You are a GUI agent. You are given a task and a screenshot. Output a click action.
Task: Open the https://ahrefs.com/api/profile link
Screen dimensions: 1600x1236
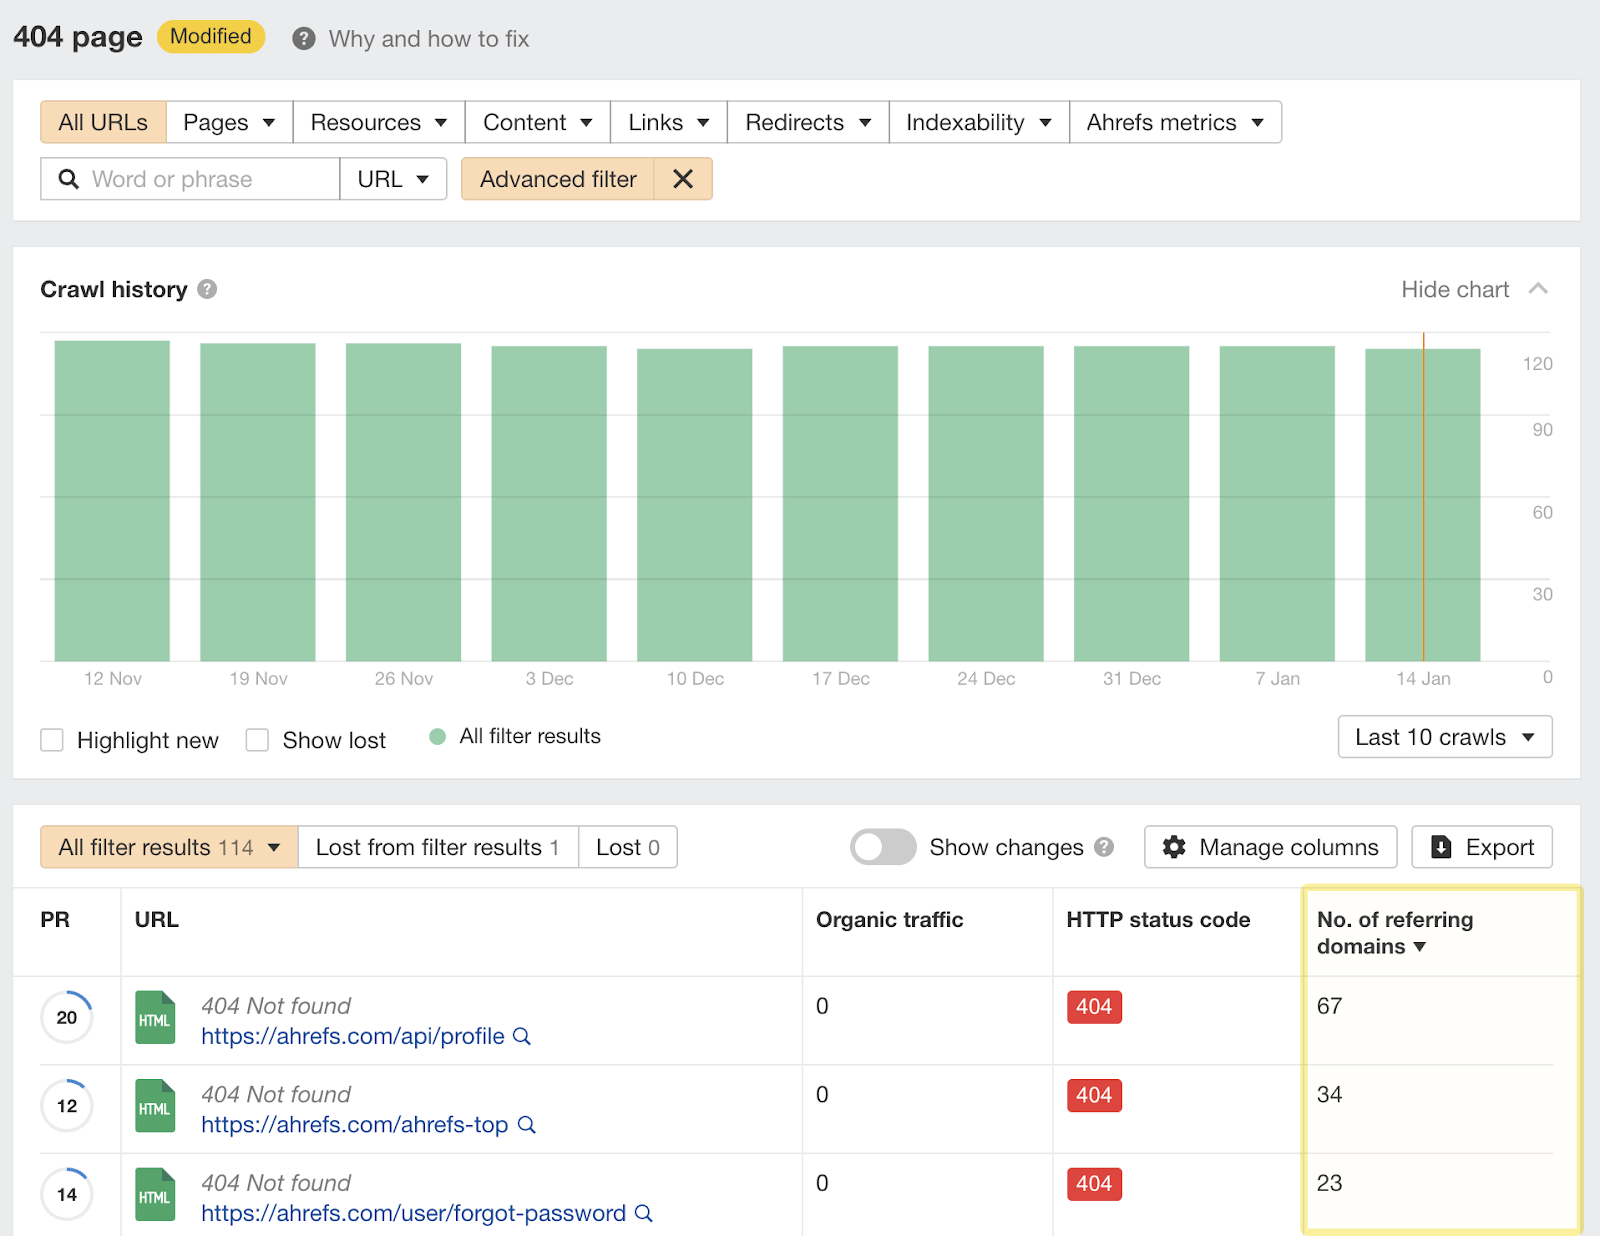[353, 1036]
